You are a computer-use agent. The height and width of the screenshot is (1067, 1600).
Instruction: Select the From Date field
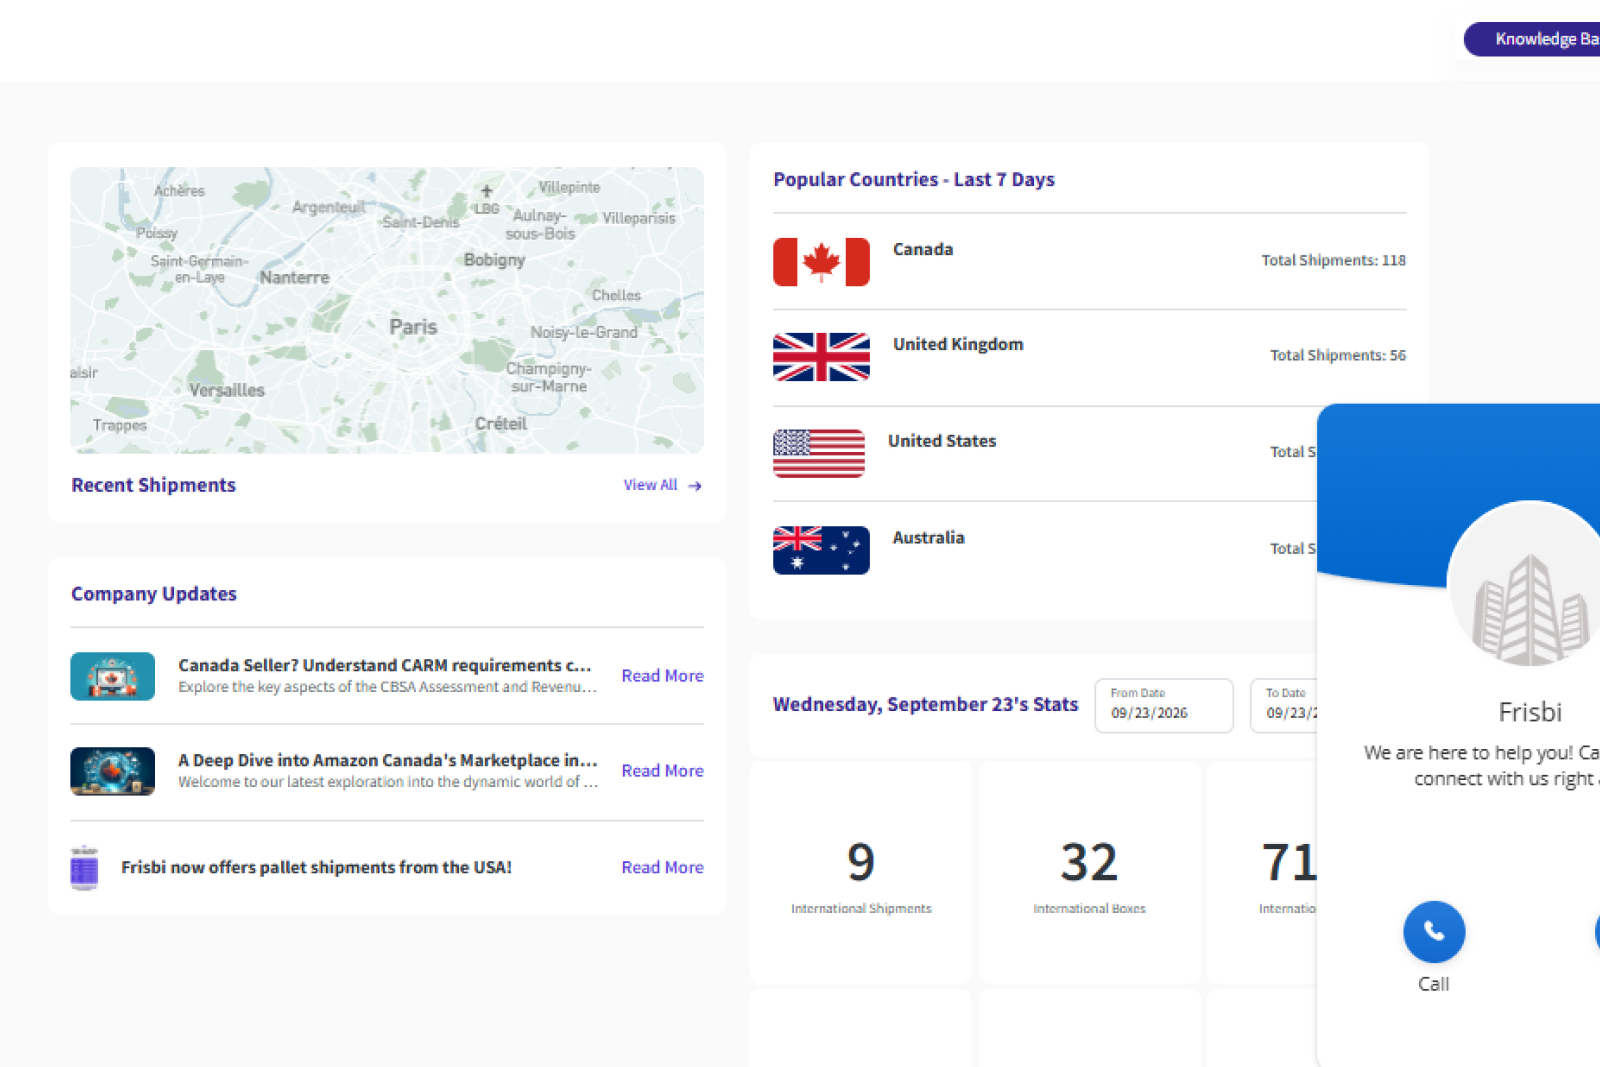click(x=1164, y=706)
